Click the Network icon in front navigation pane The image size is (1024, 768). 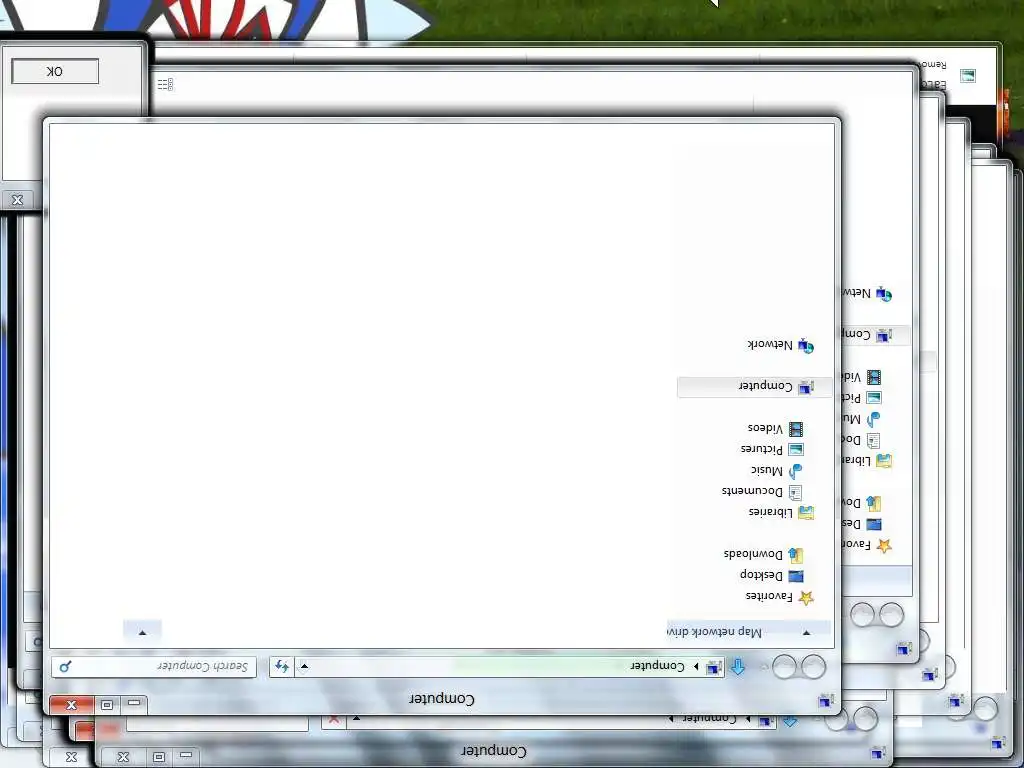[806, 345]
